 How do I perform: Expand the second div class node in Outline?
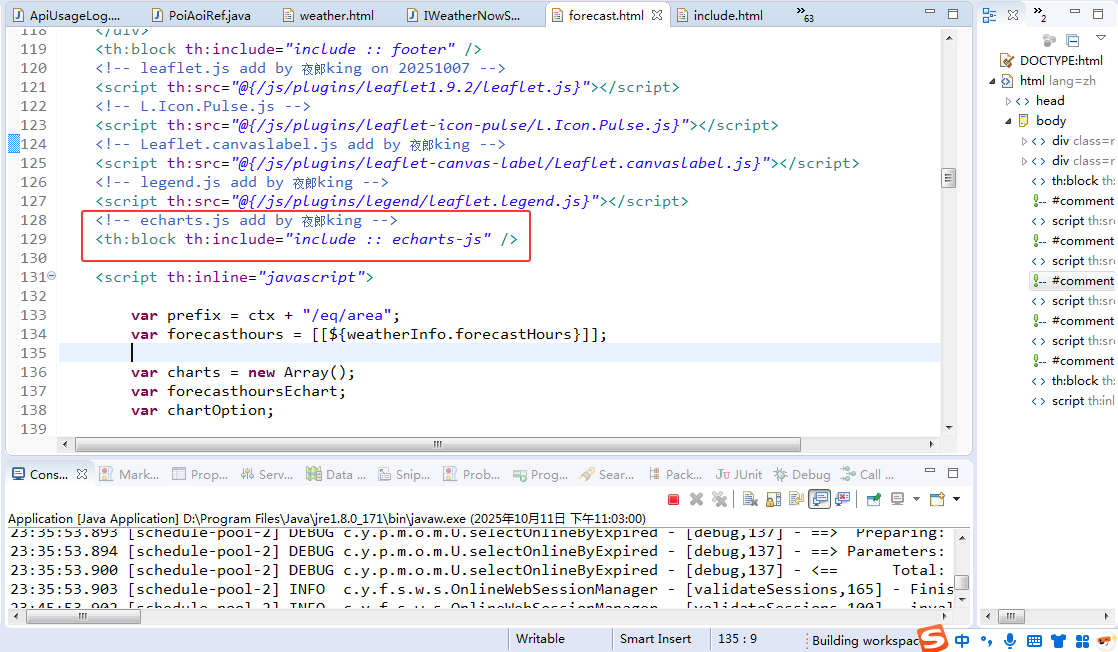pyautogui.click(x=1025, y=161)
